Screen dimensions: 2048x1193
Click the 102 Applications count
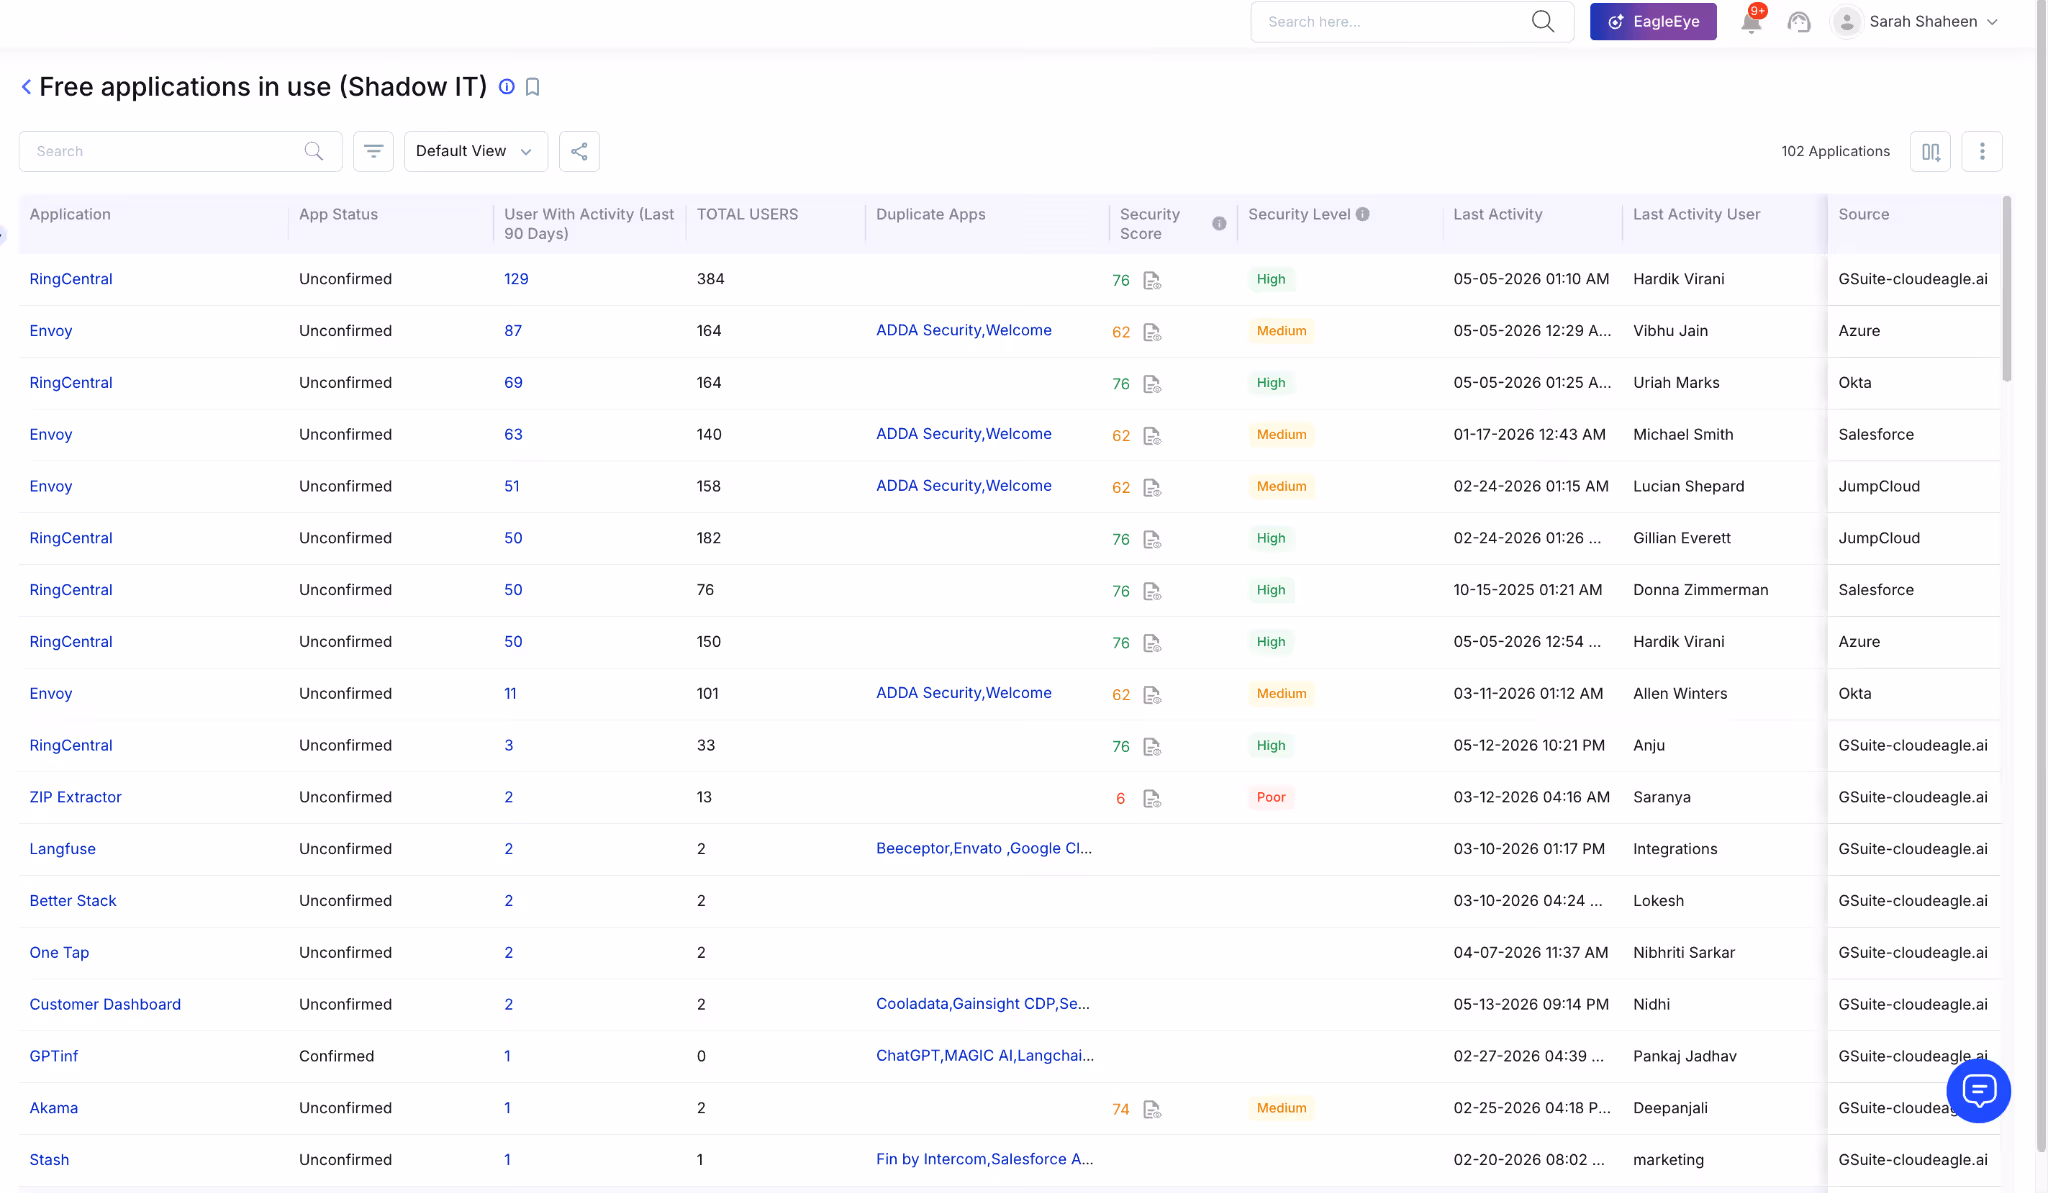pyautogui.click(x=1835, y=151)
